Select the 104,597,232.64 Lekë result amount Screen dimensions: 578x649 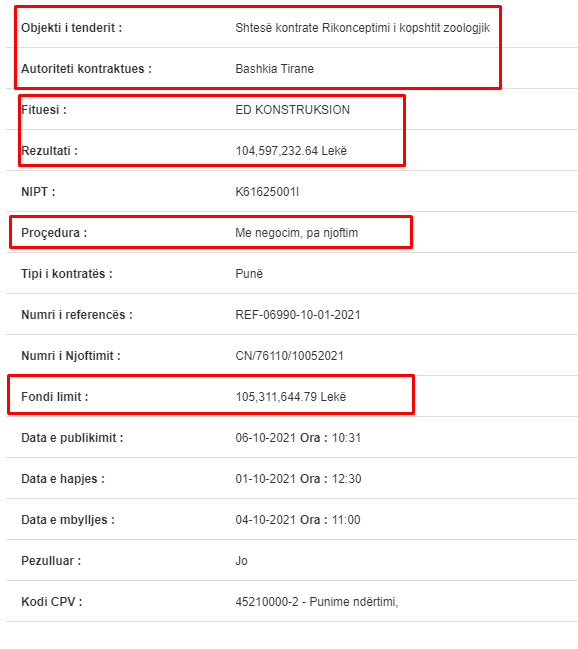(291, 151)
